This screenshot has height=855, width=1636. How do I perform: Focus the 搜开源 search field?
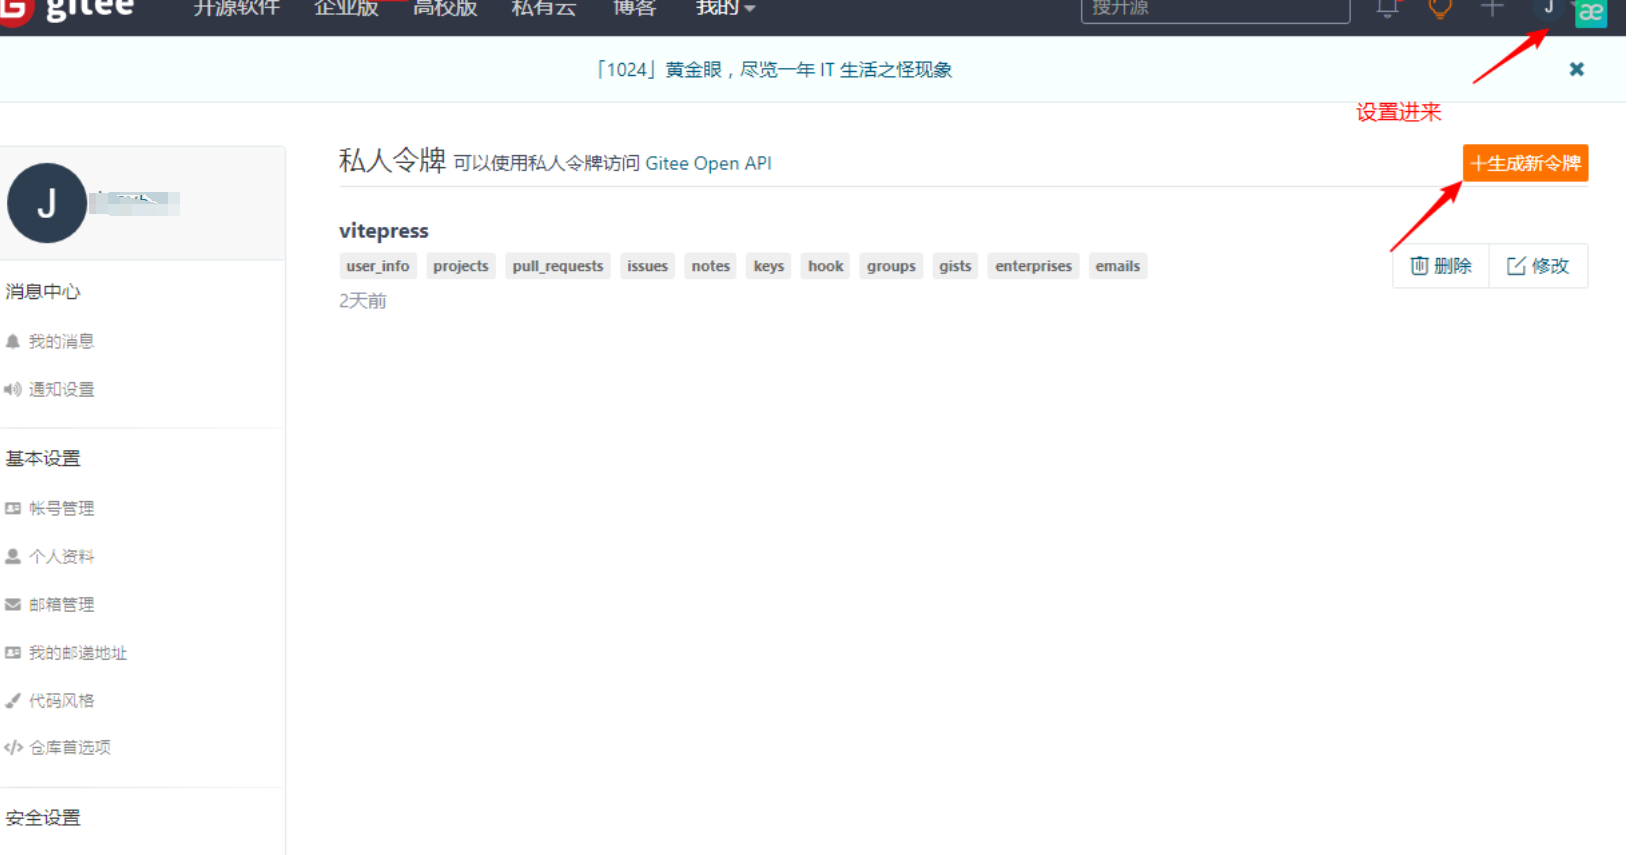[x=1215, y=9]
